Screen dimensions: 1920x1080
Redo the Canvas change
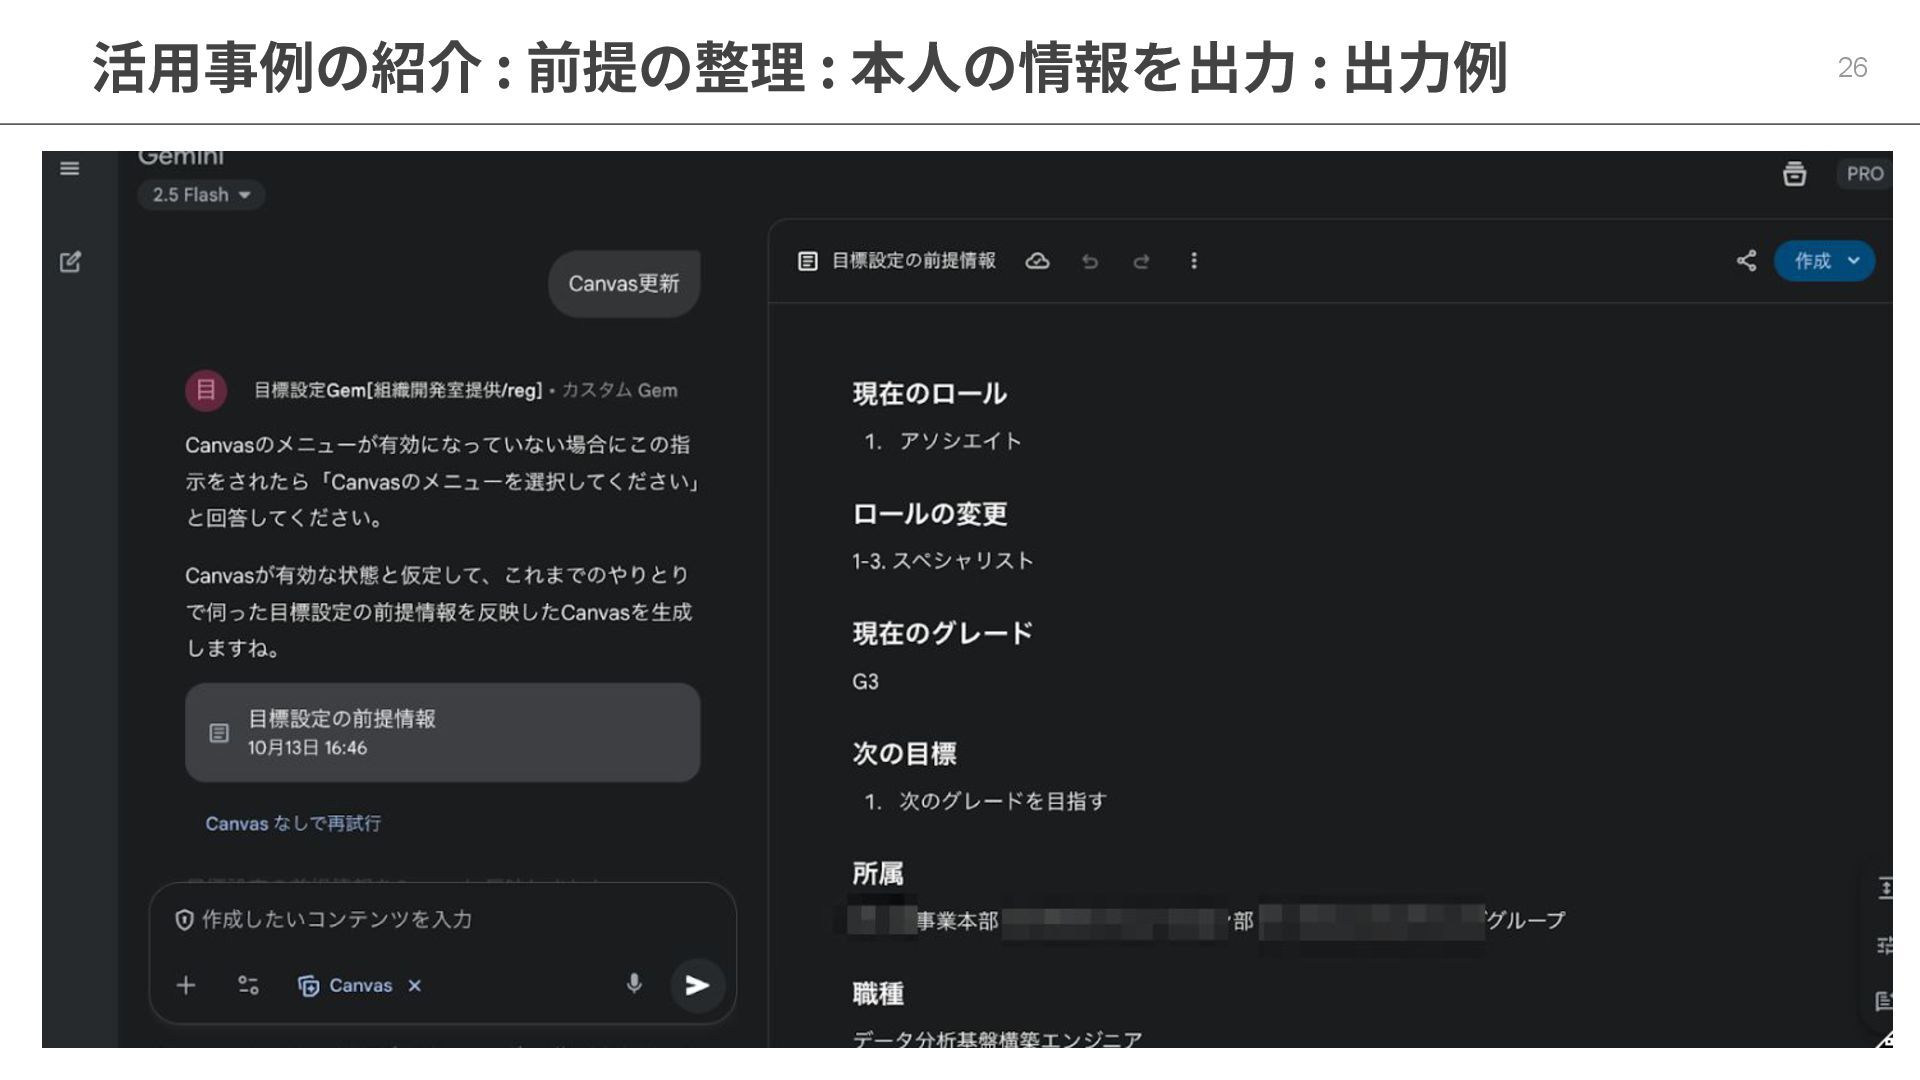[x=1141, y=262]
